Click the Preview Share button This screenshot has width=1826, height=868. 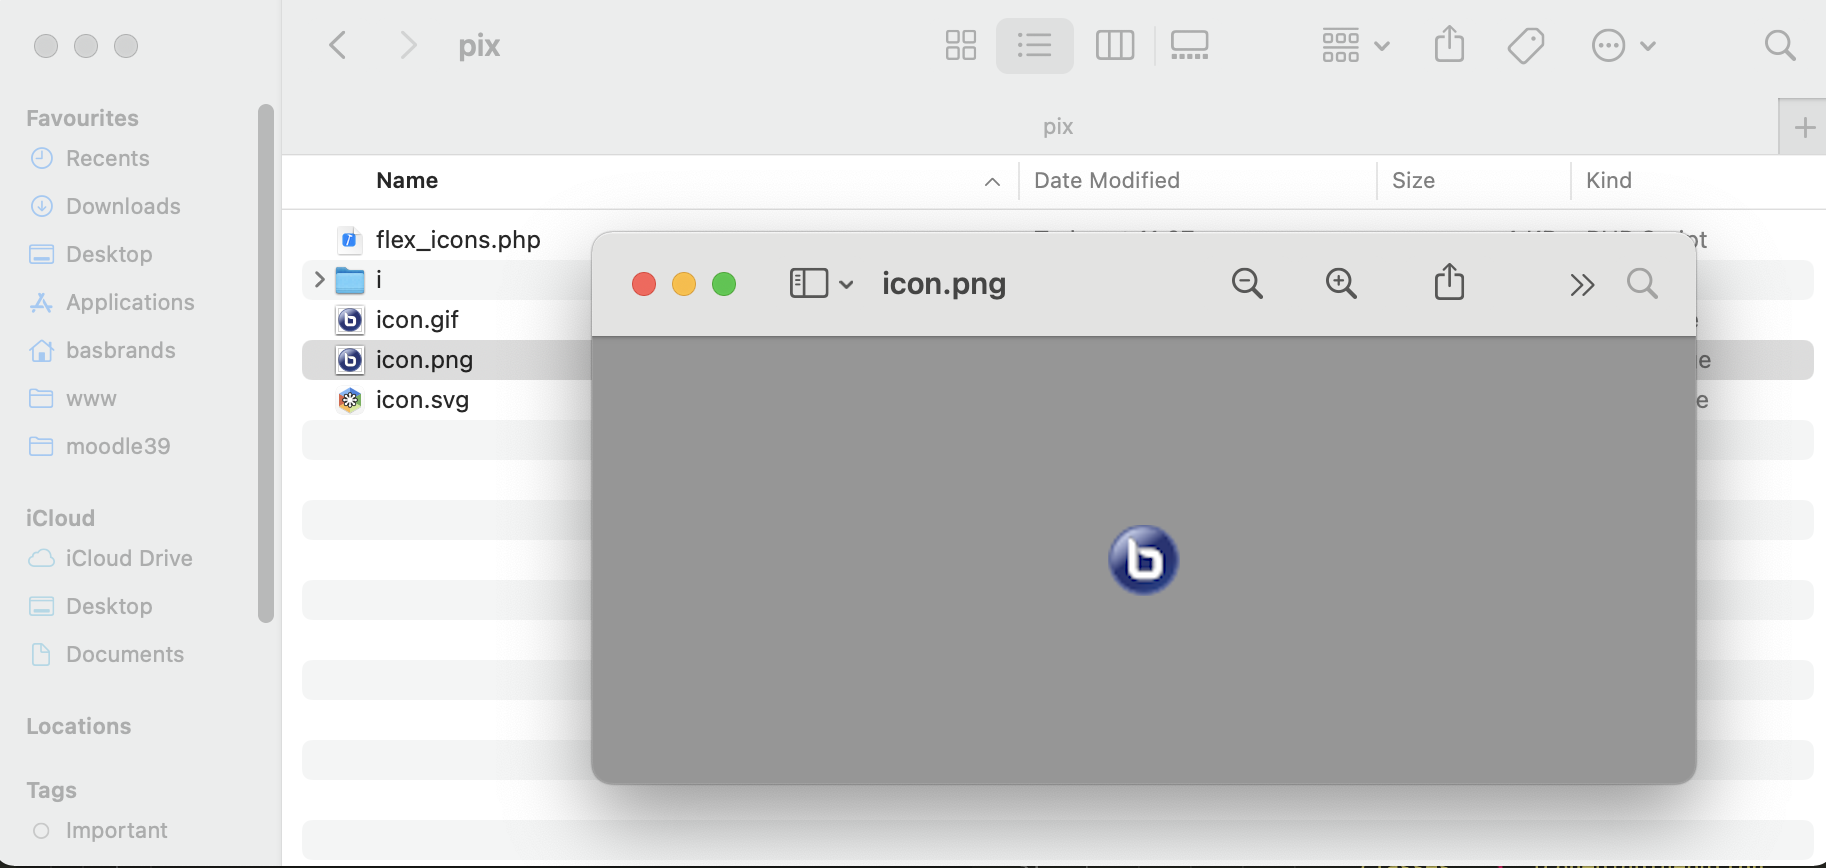(1449, 282)
